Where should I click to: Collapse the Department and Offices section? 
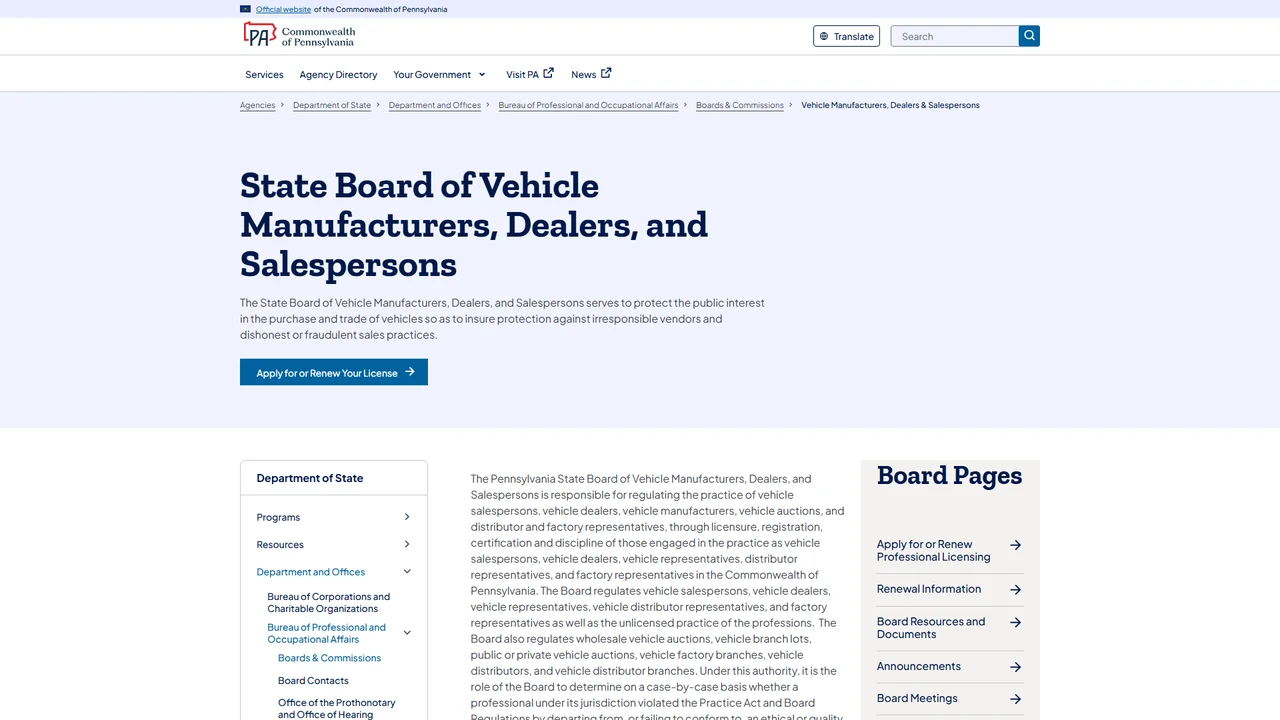[407, 572]
